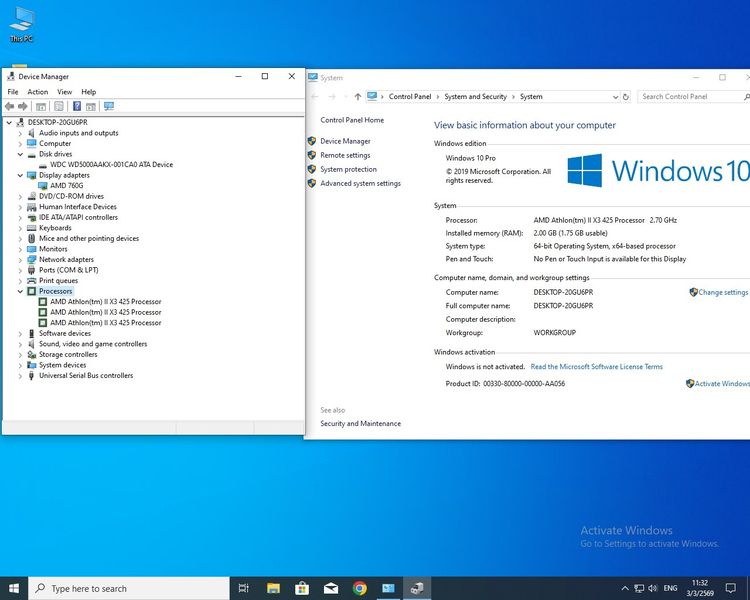
Task: Open the Help menu in Device Manager
Action: pos(88,92)
